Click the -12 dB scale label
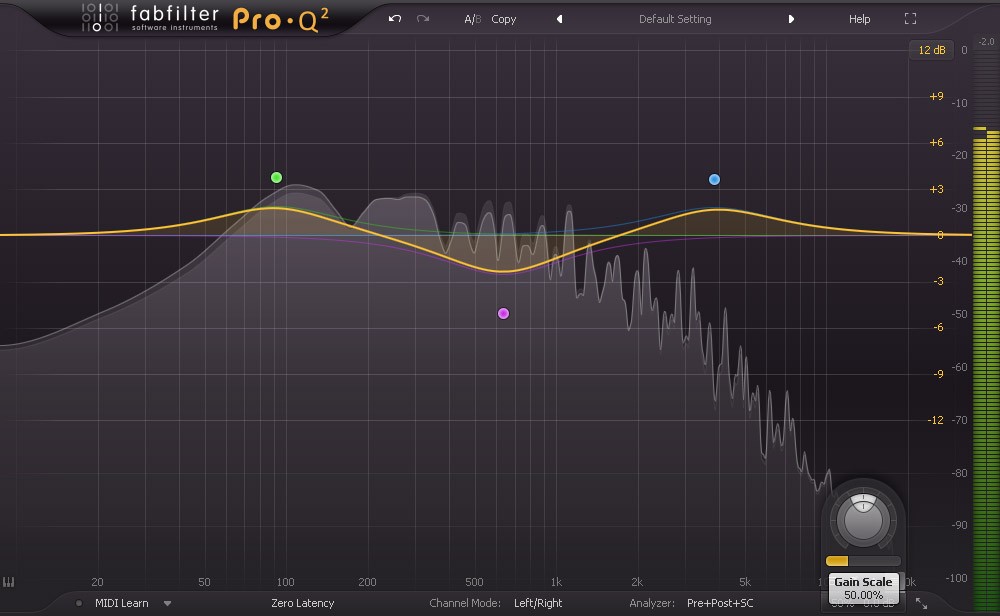 tap(935, 420)
